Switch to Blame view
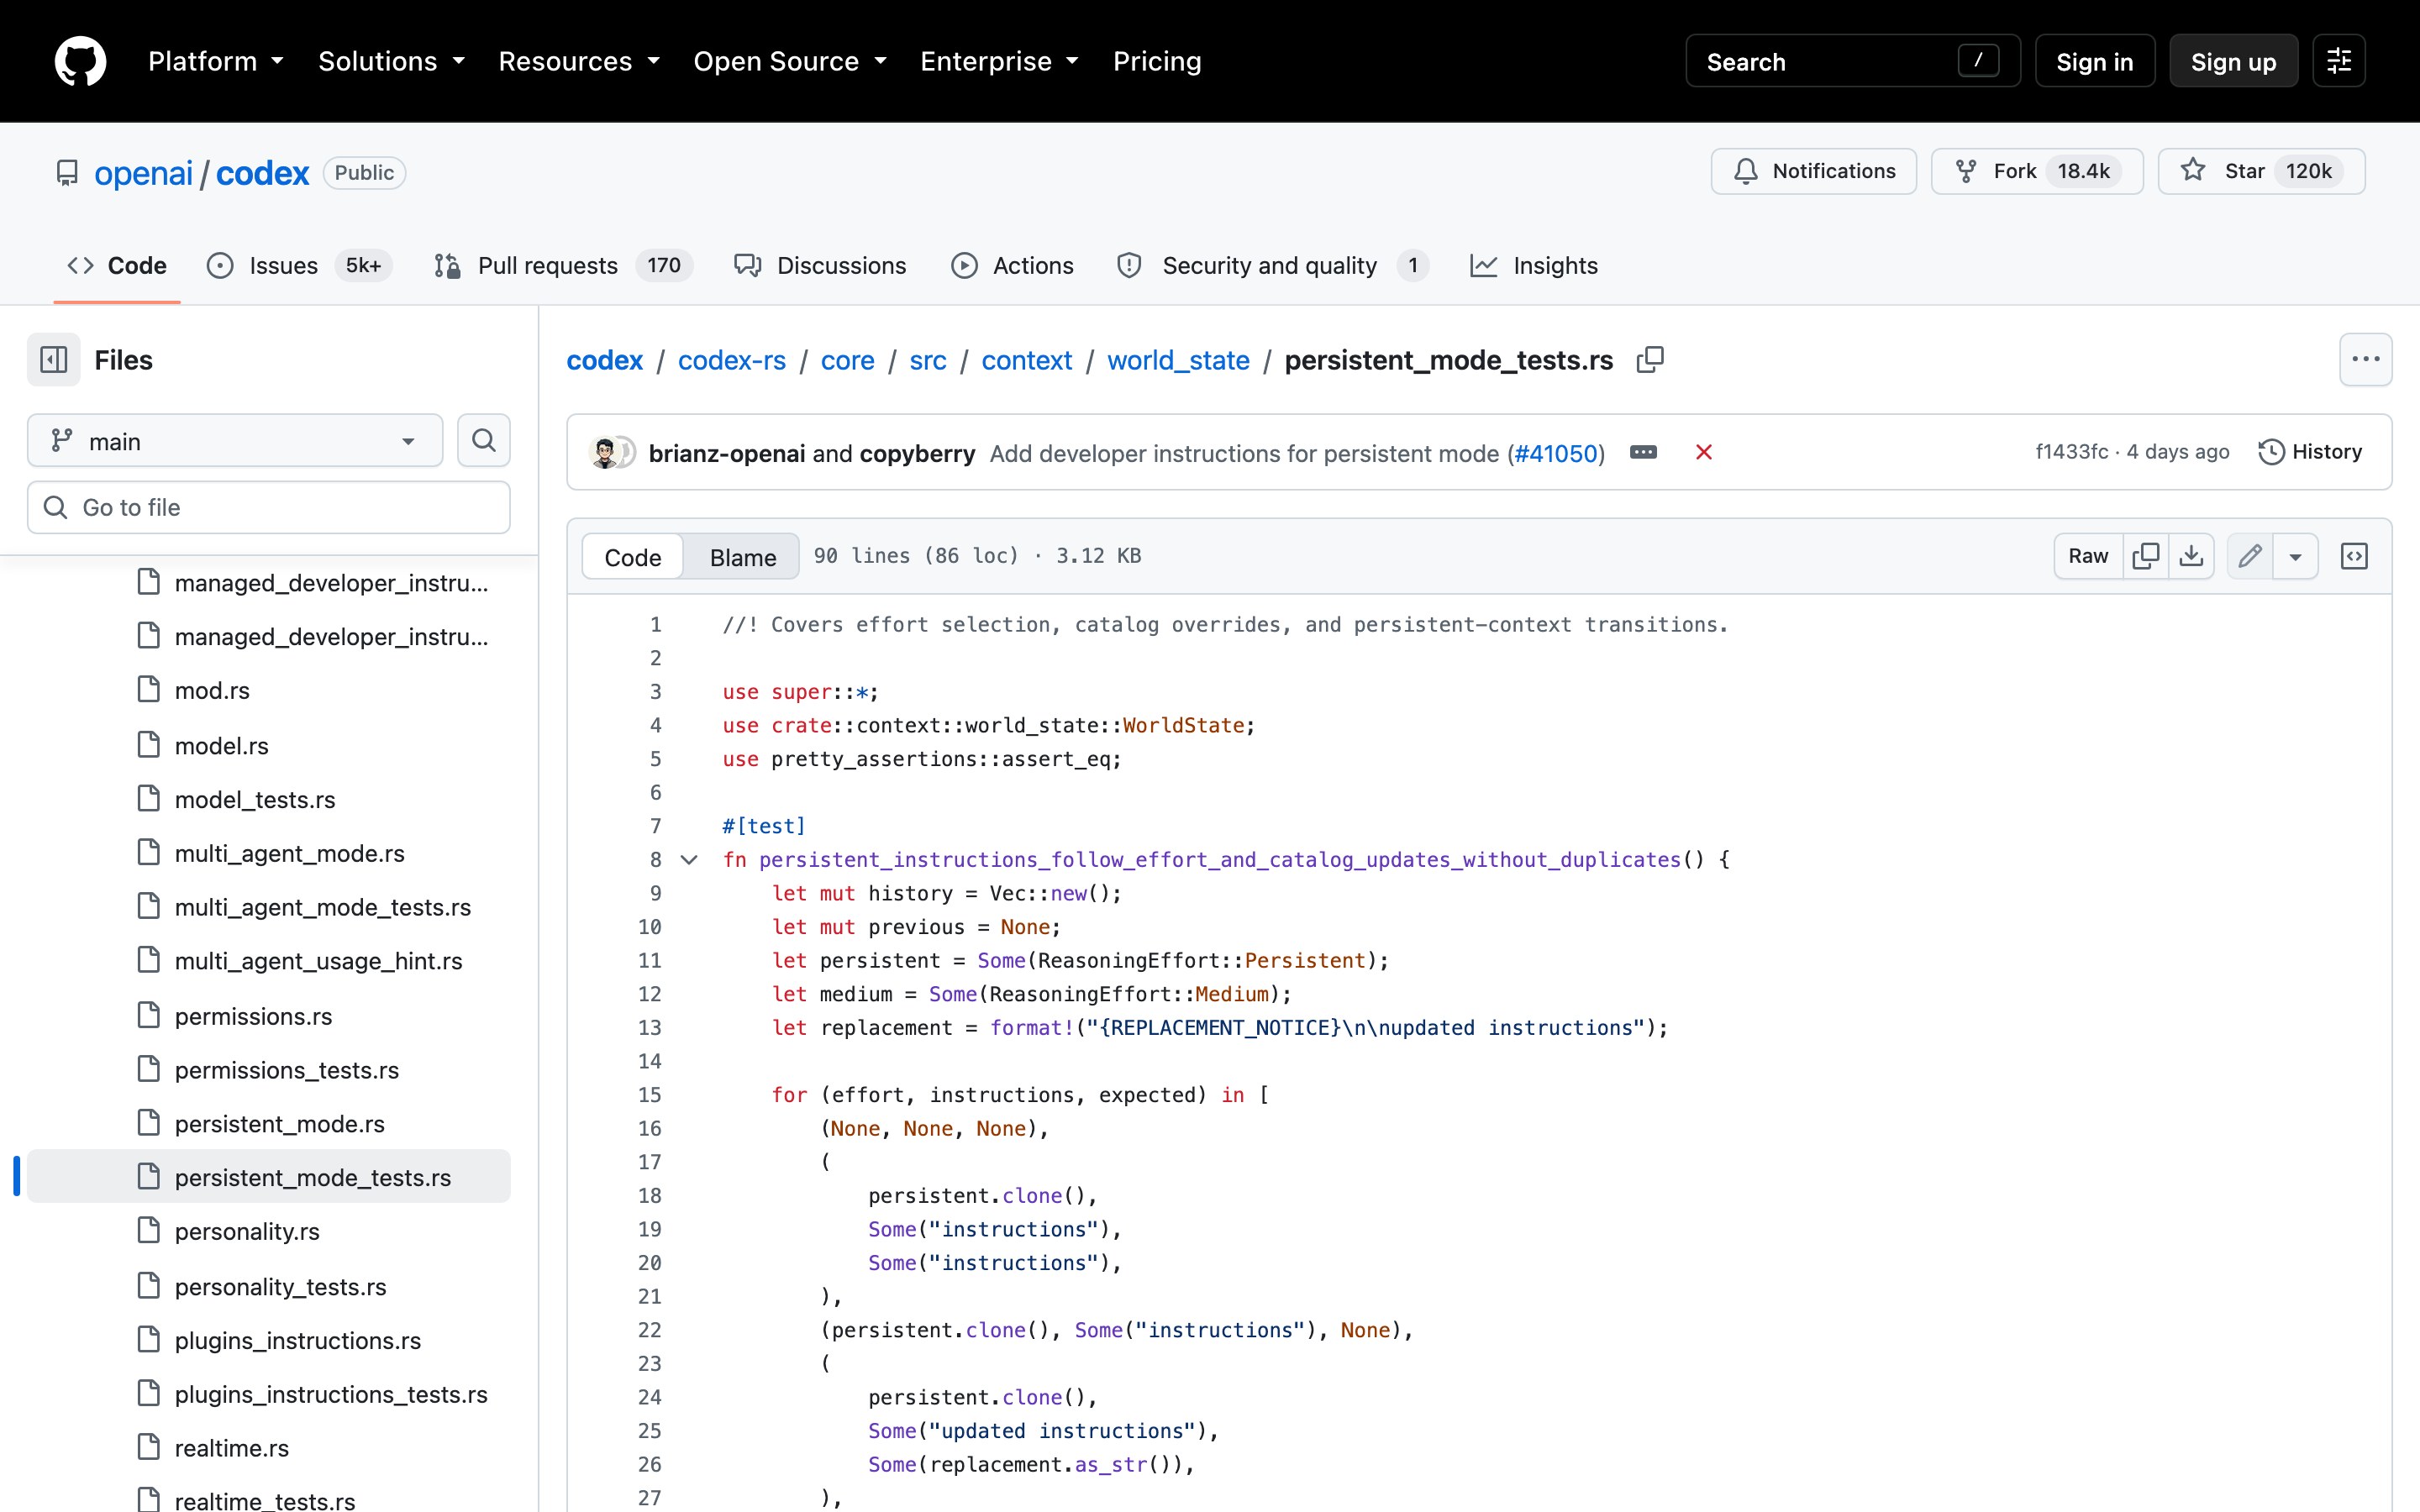This screenshot has width=2420, height=1512. (742, 557)
